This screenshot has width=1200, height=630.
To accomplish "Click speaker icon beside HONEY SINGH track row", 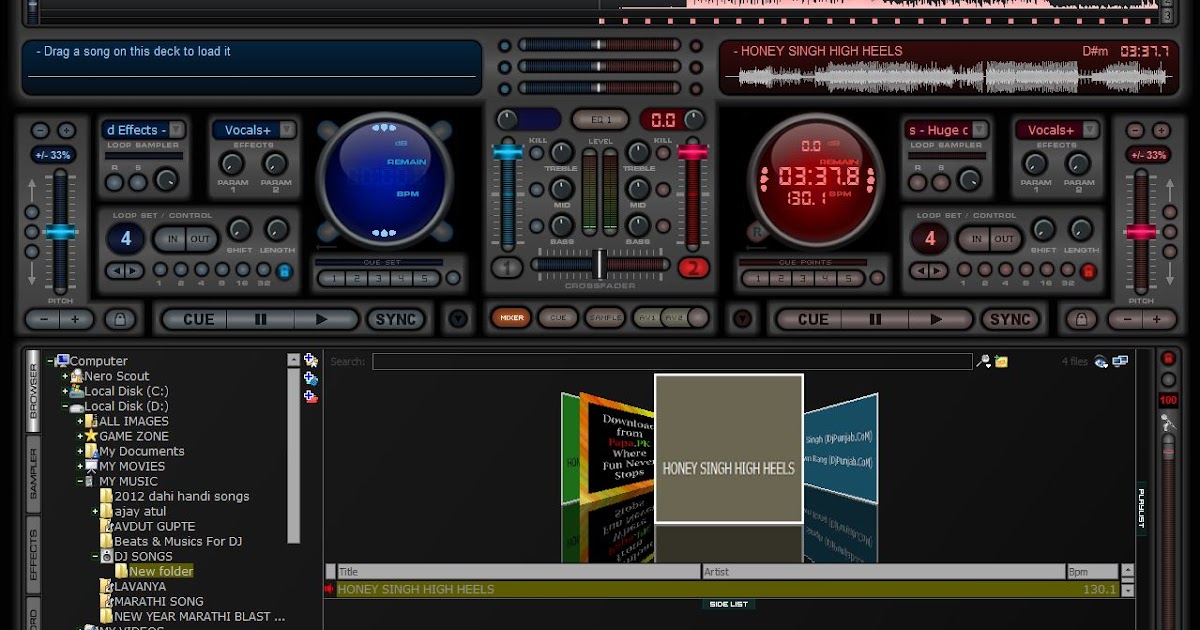I will coord(329,589).
